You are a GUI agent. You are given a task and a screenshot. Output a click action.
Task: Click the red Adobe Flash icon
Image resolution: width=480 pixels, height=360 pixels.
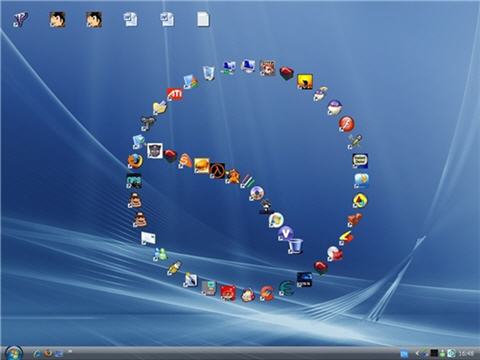click(346, 124)
